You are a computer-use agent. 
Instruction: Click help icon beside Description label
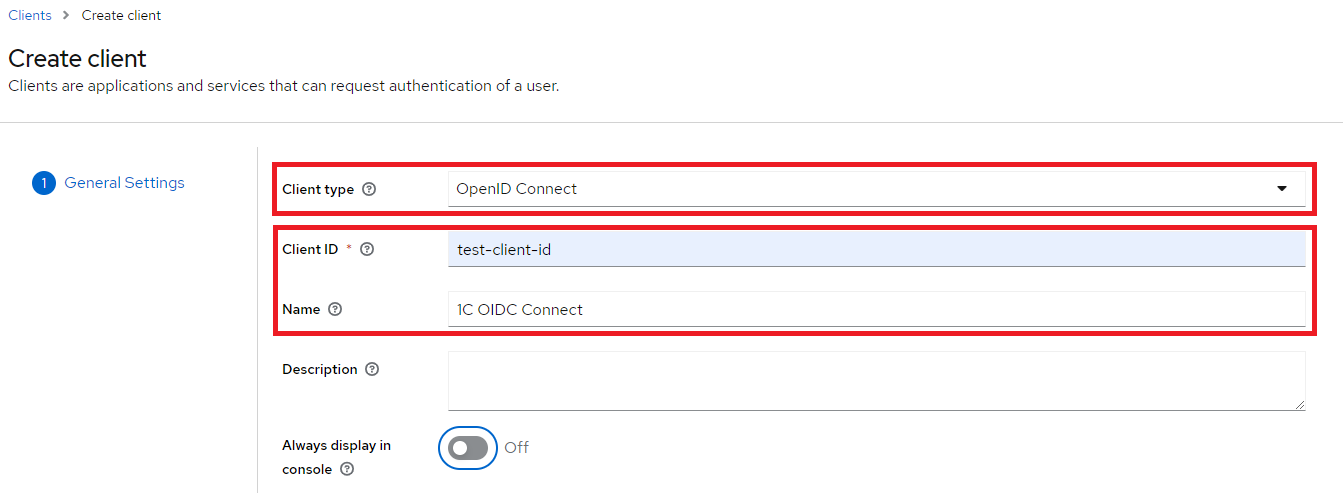(x=372, y=370)
